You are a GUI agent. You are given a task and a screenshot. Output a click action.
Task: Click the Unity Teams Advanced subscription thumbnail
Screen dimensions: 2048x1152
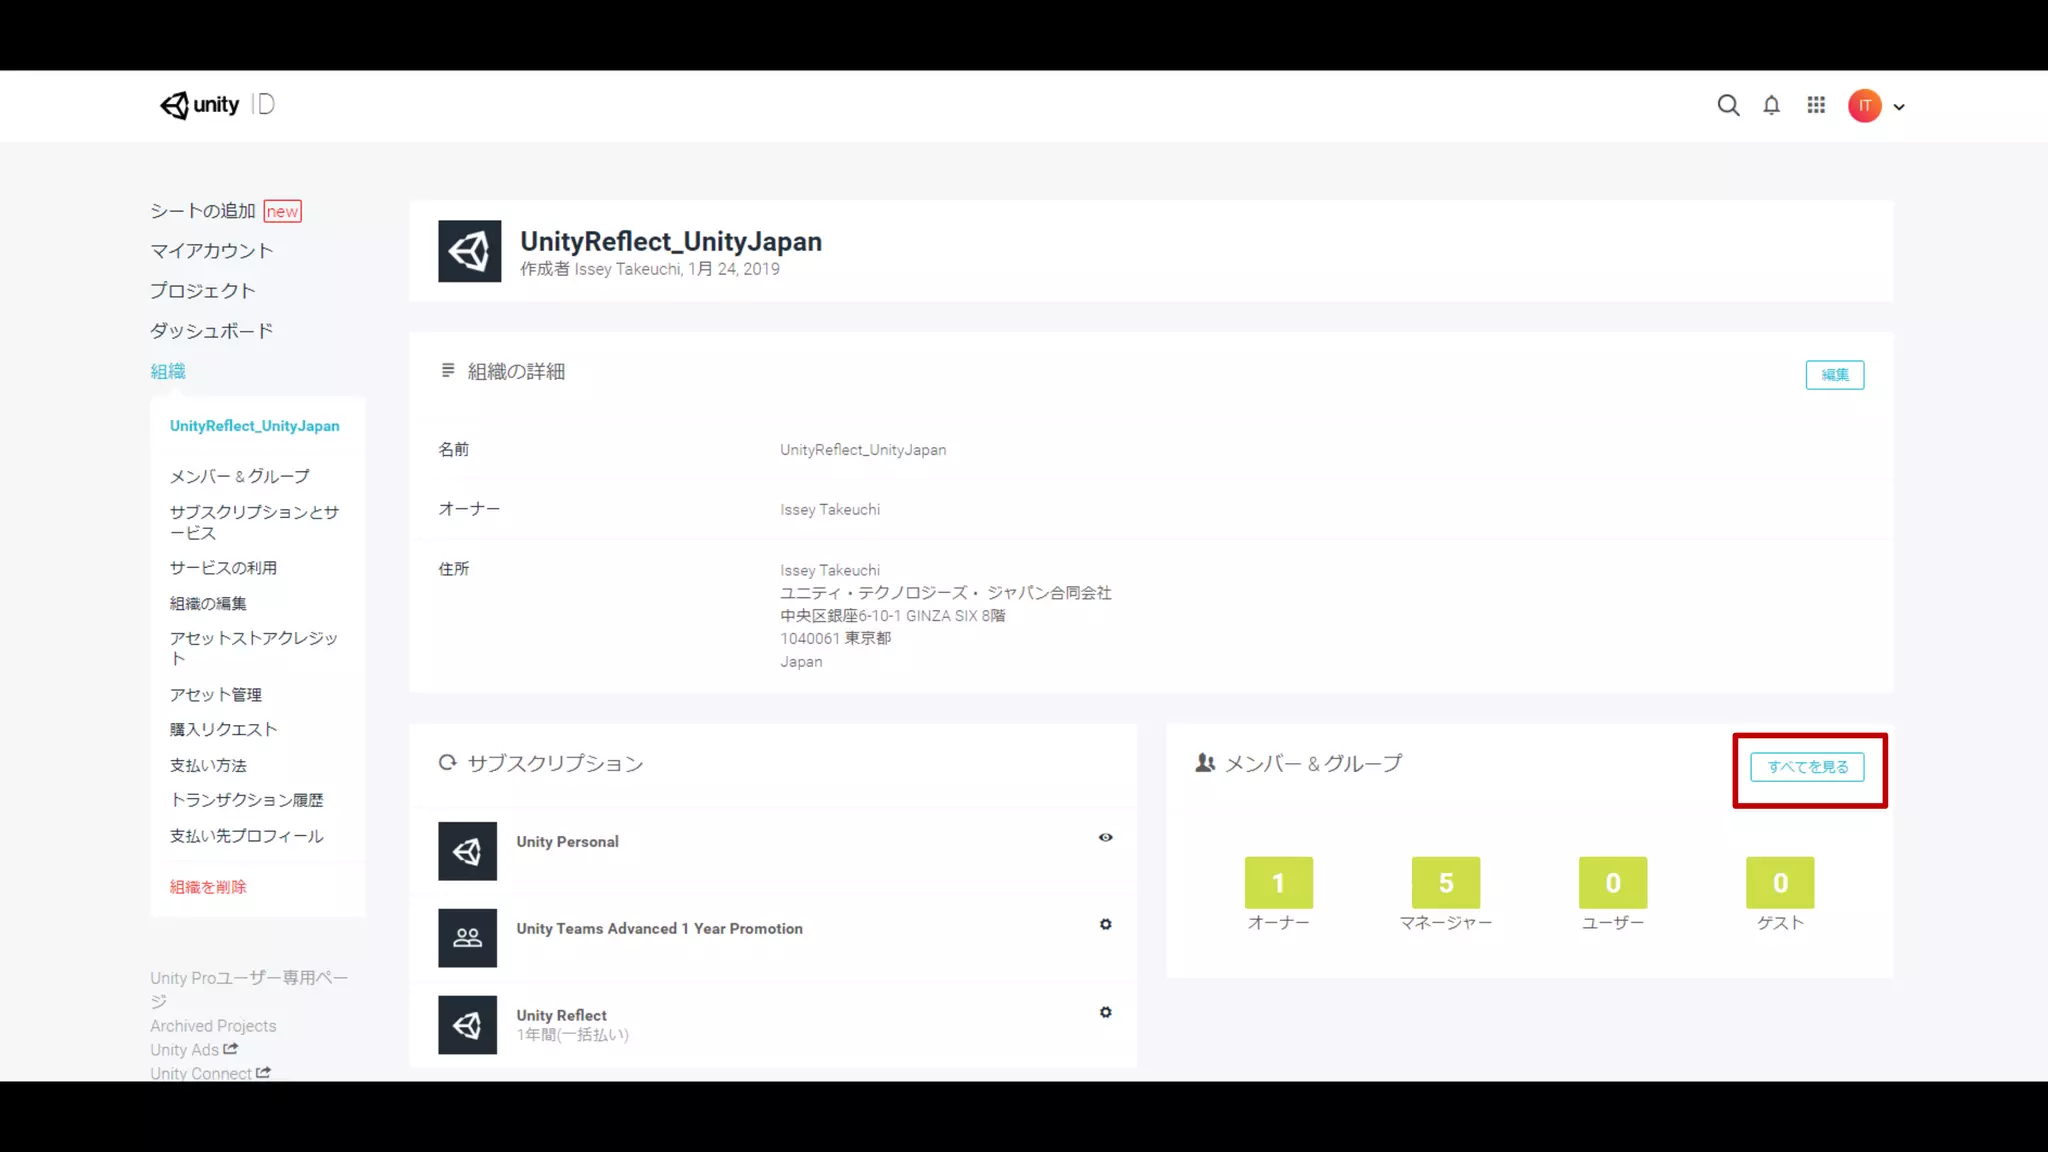pyautogui.click(x=467, y=937)
